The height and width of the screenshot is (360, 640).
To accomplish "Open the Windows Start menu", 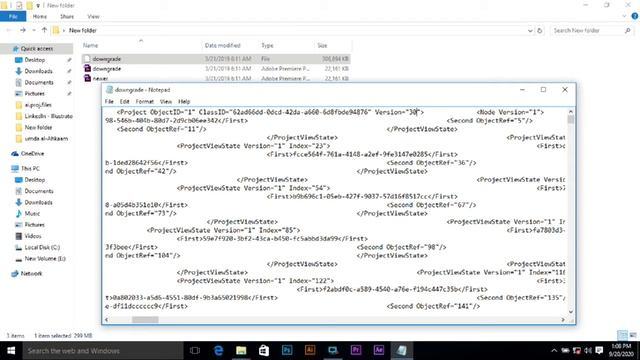I will pyautogui.click(x=11, y=351).
